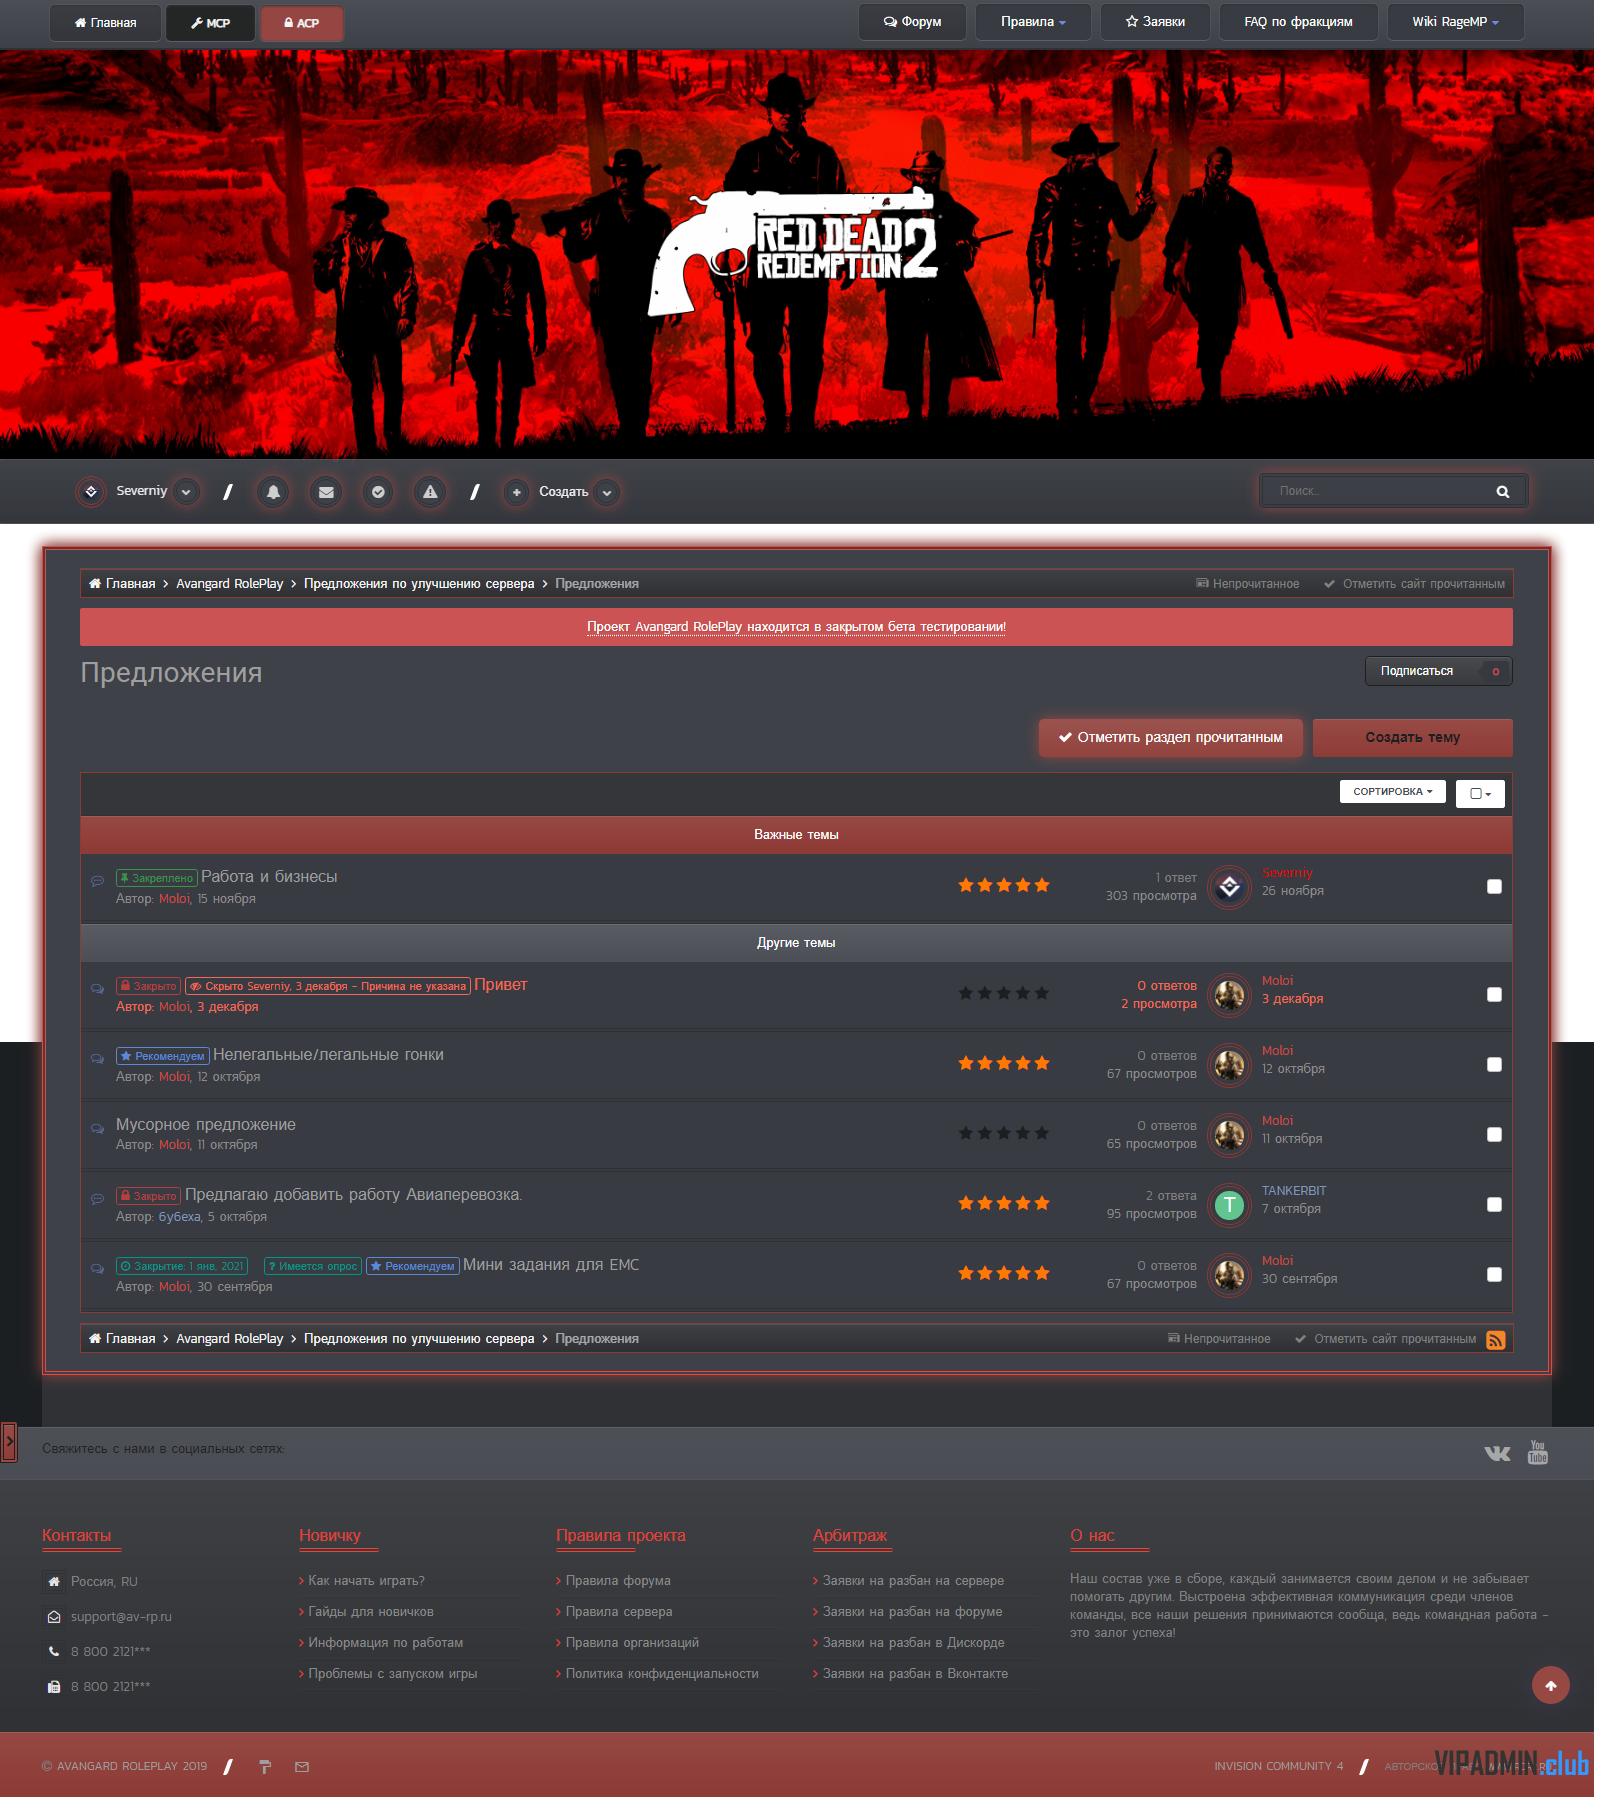Click footer paint roller theme icon
This screenshot has width=1599, height=1797.
pos(265,1767)
